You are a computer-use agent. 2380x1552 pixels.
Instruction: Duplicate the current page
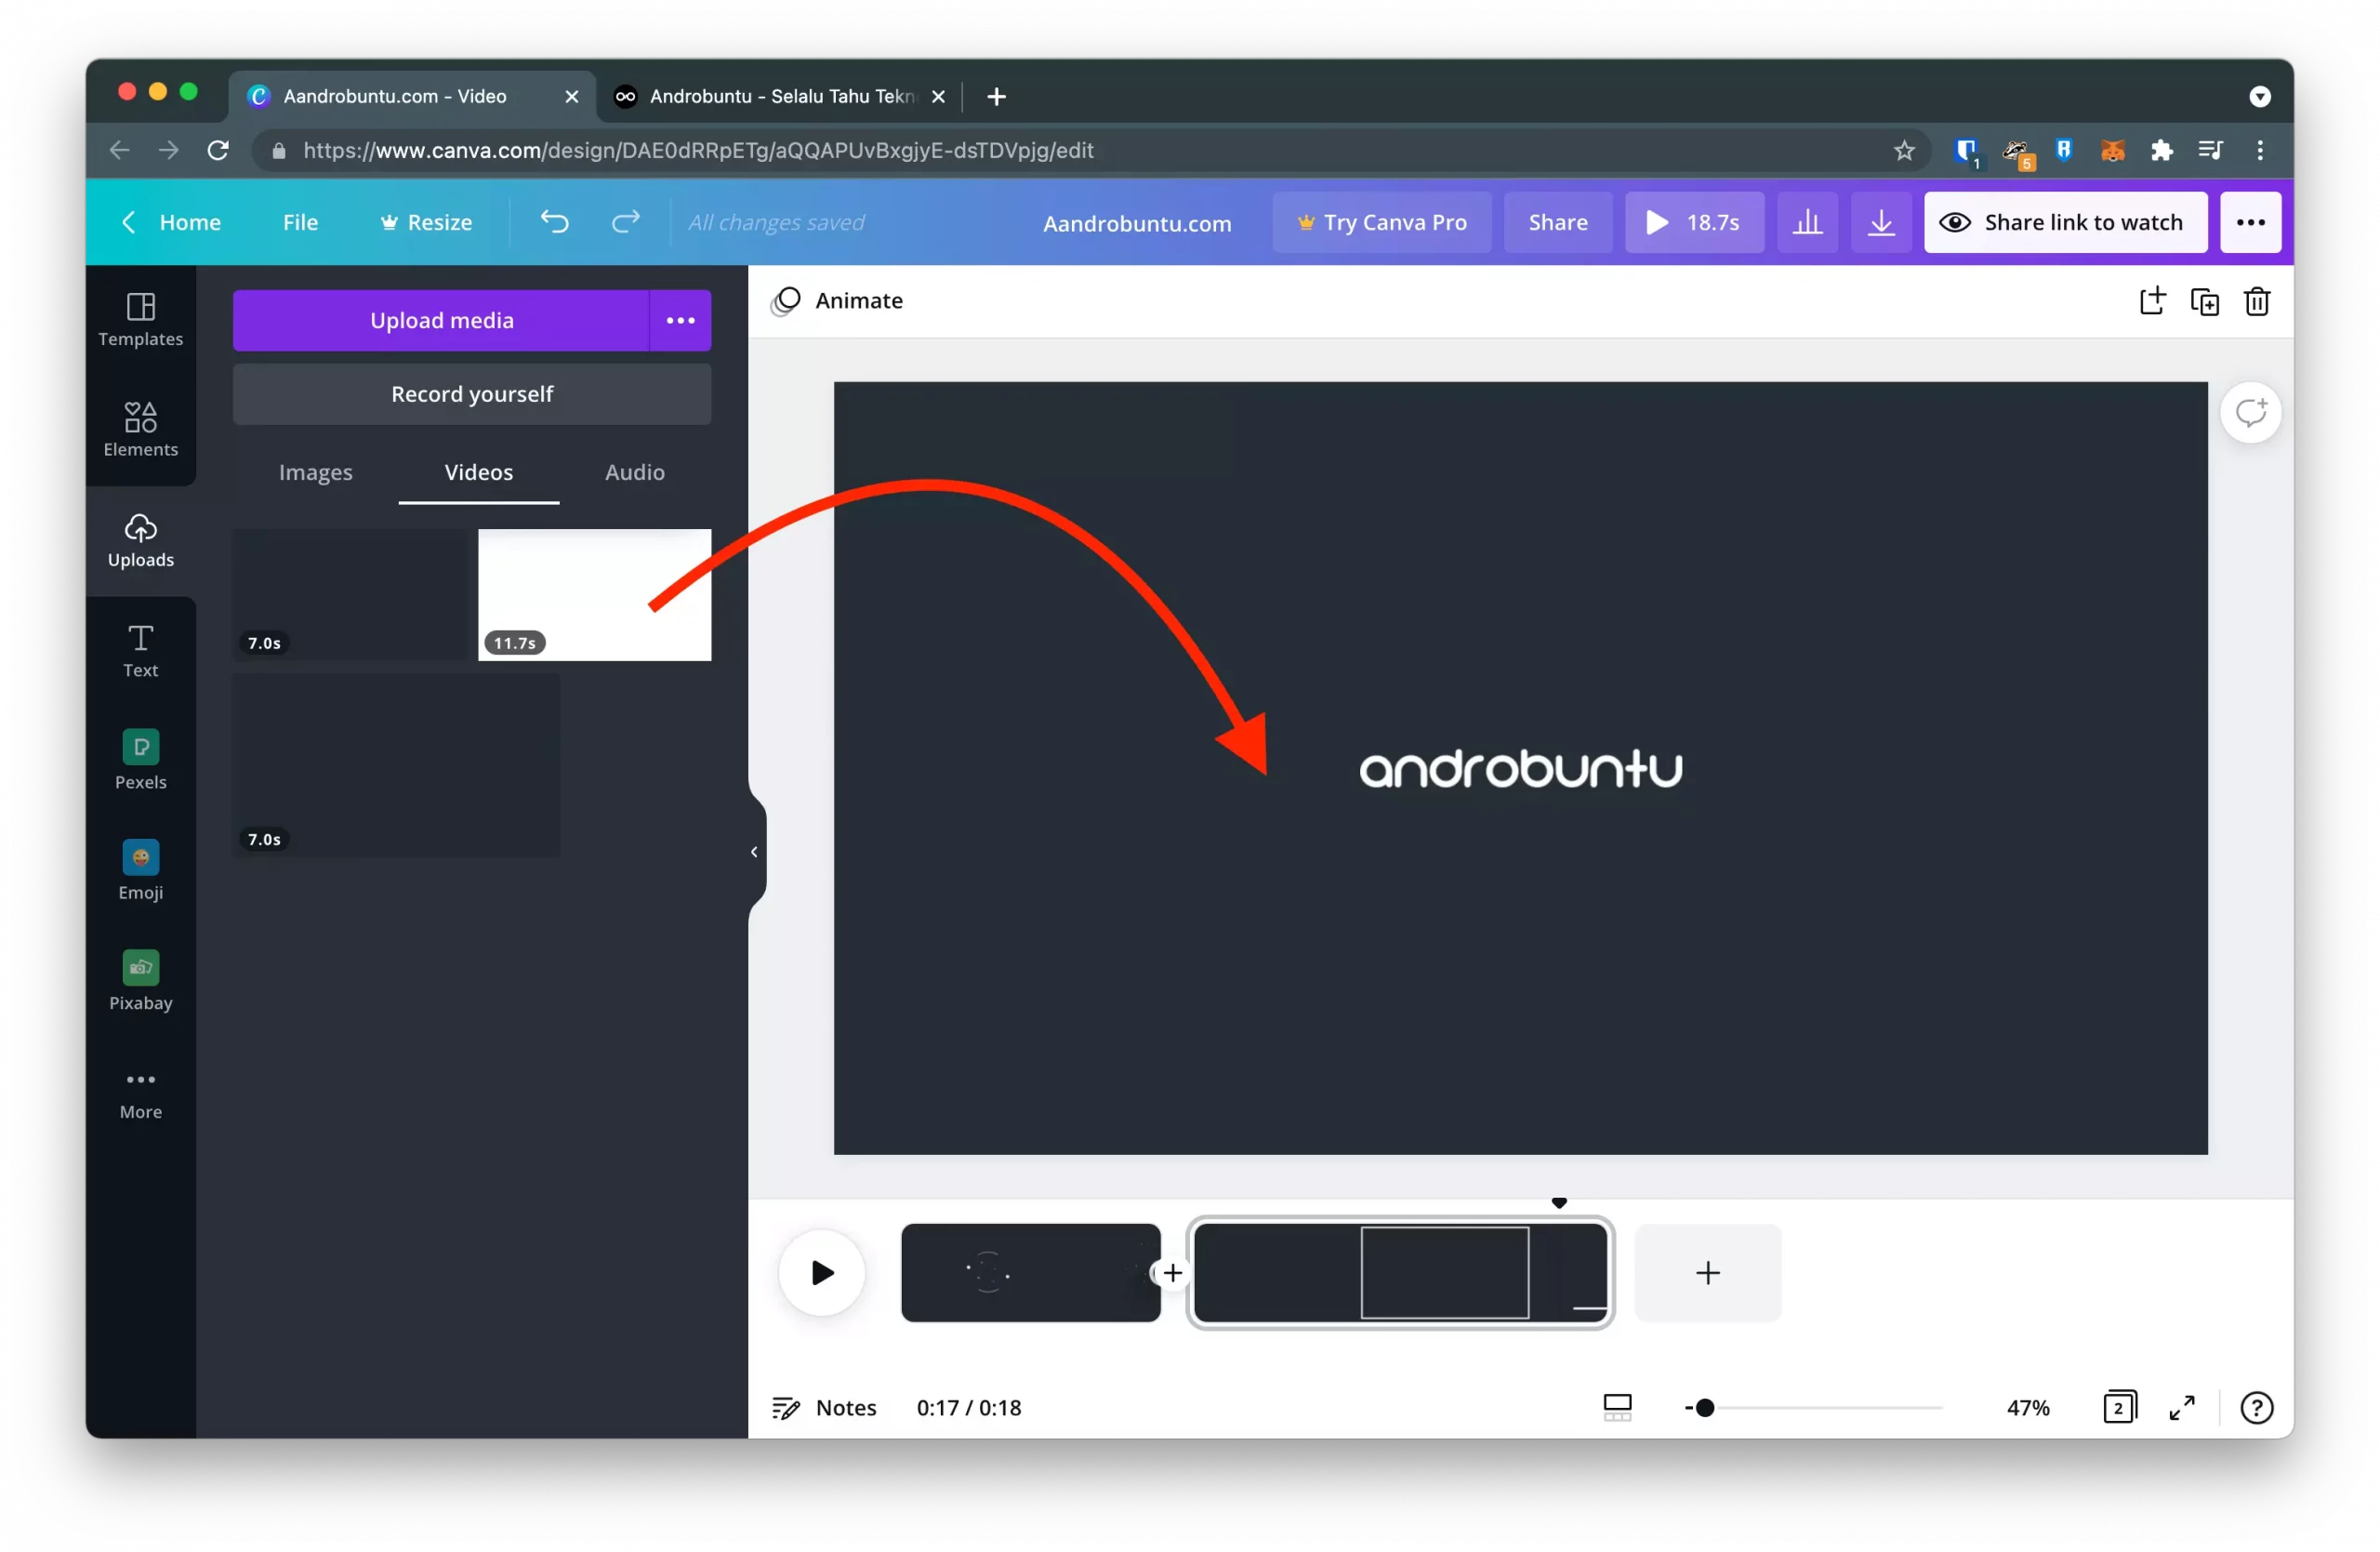pos(2206,301)
